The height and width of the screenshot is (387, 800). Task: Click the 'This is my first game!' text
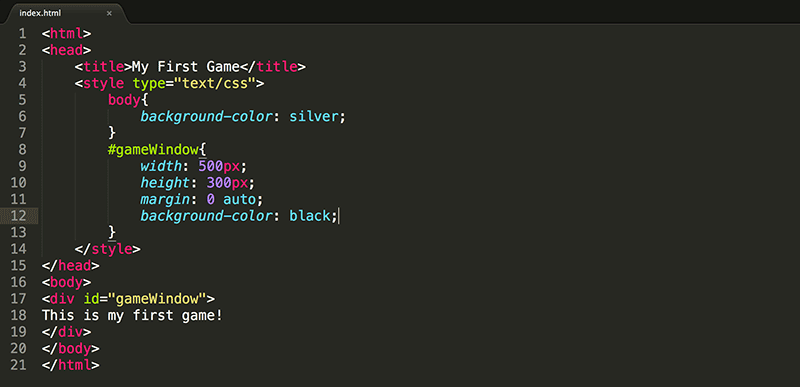(x=133, y=316)
